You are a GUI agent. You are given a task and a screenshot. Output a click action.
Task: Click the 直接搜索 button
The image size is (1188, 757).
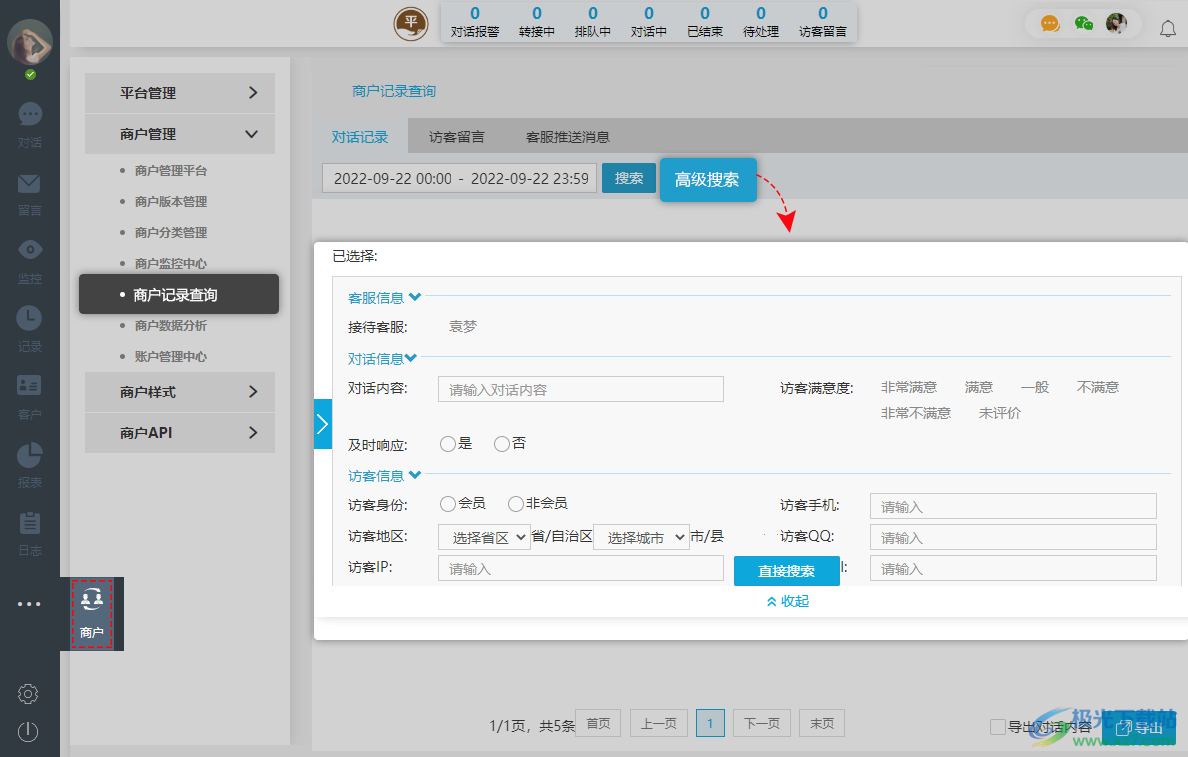click(x=786, y=571)
